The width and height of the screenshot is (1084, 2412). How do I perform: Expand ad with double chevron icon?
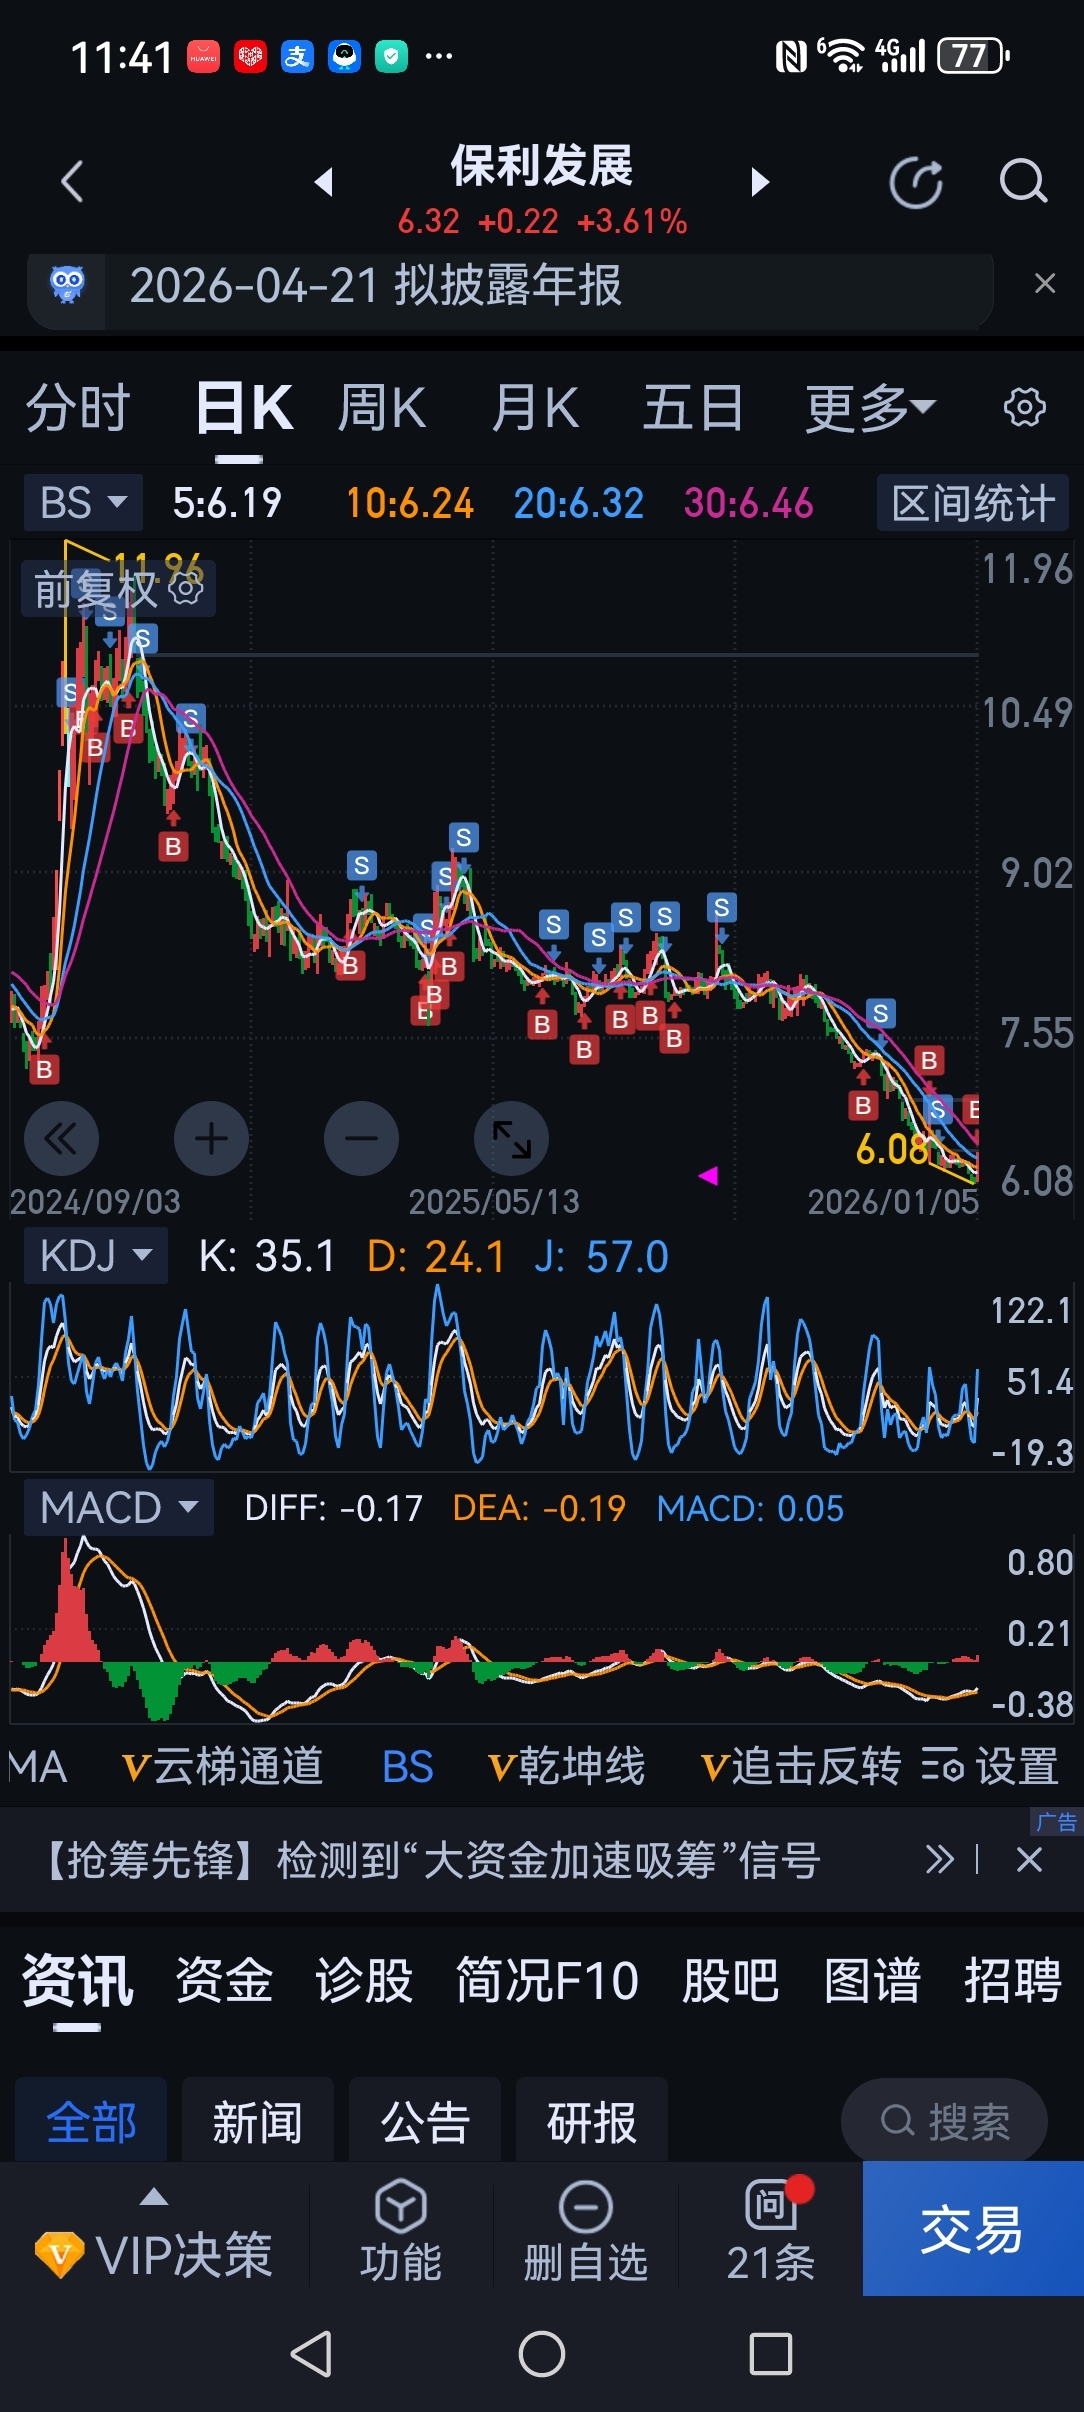939,1860
